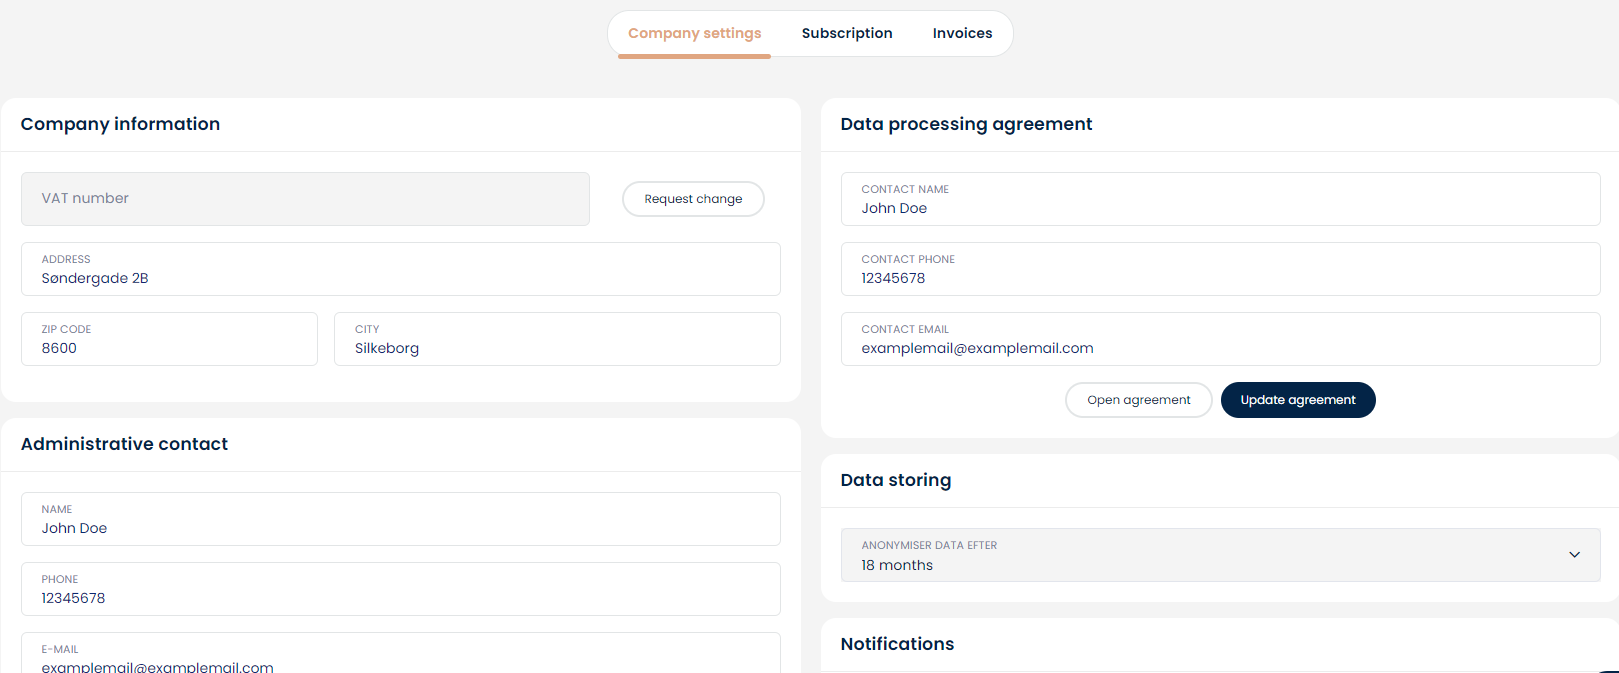Viewport: 1619px width, 673px height.
Task: Focus the Contact phone field
Action: 1220,270
